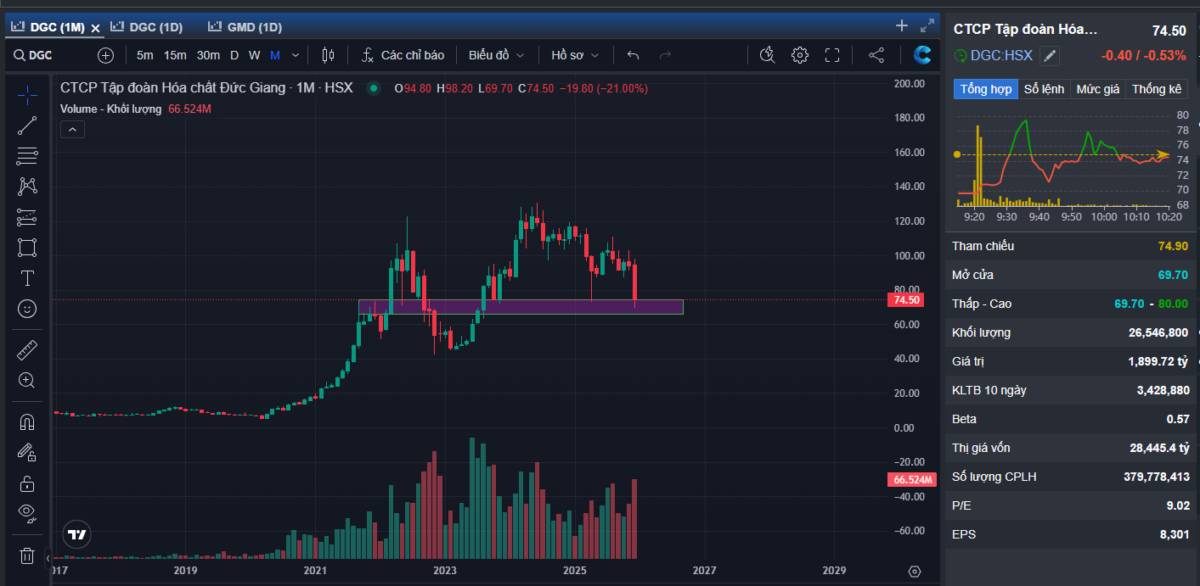Select the trend line drawing tool
Image resolution: width=1200 pixels, height=586 pixels.
(x=27, y=125)
